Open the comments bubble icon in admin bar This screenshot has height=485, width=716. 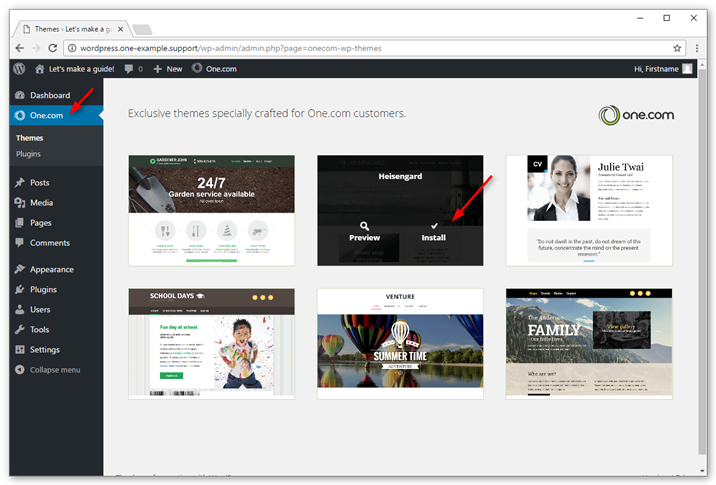[129, 69]
